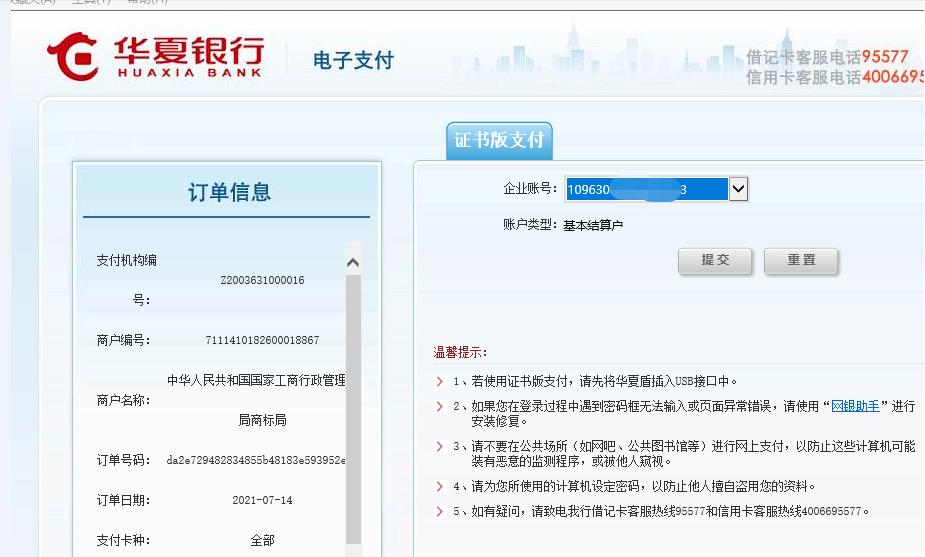The image size is (925, 557).
Task: Click the 企业账号 label
Action: (x=530, y=189)
